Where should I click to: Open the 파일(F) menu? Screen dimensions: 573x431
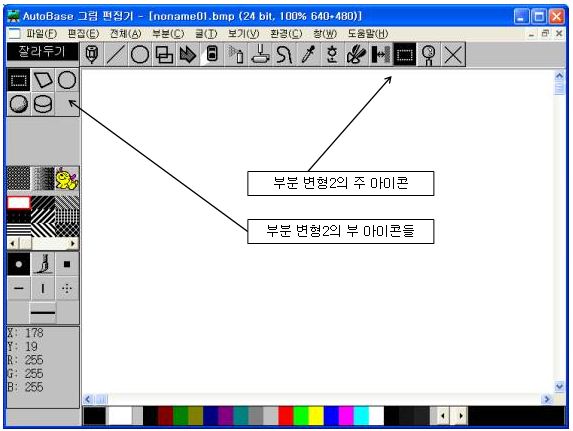pos(41,34)
